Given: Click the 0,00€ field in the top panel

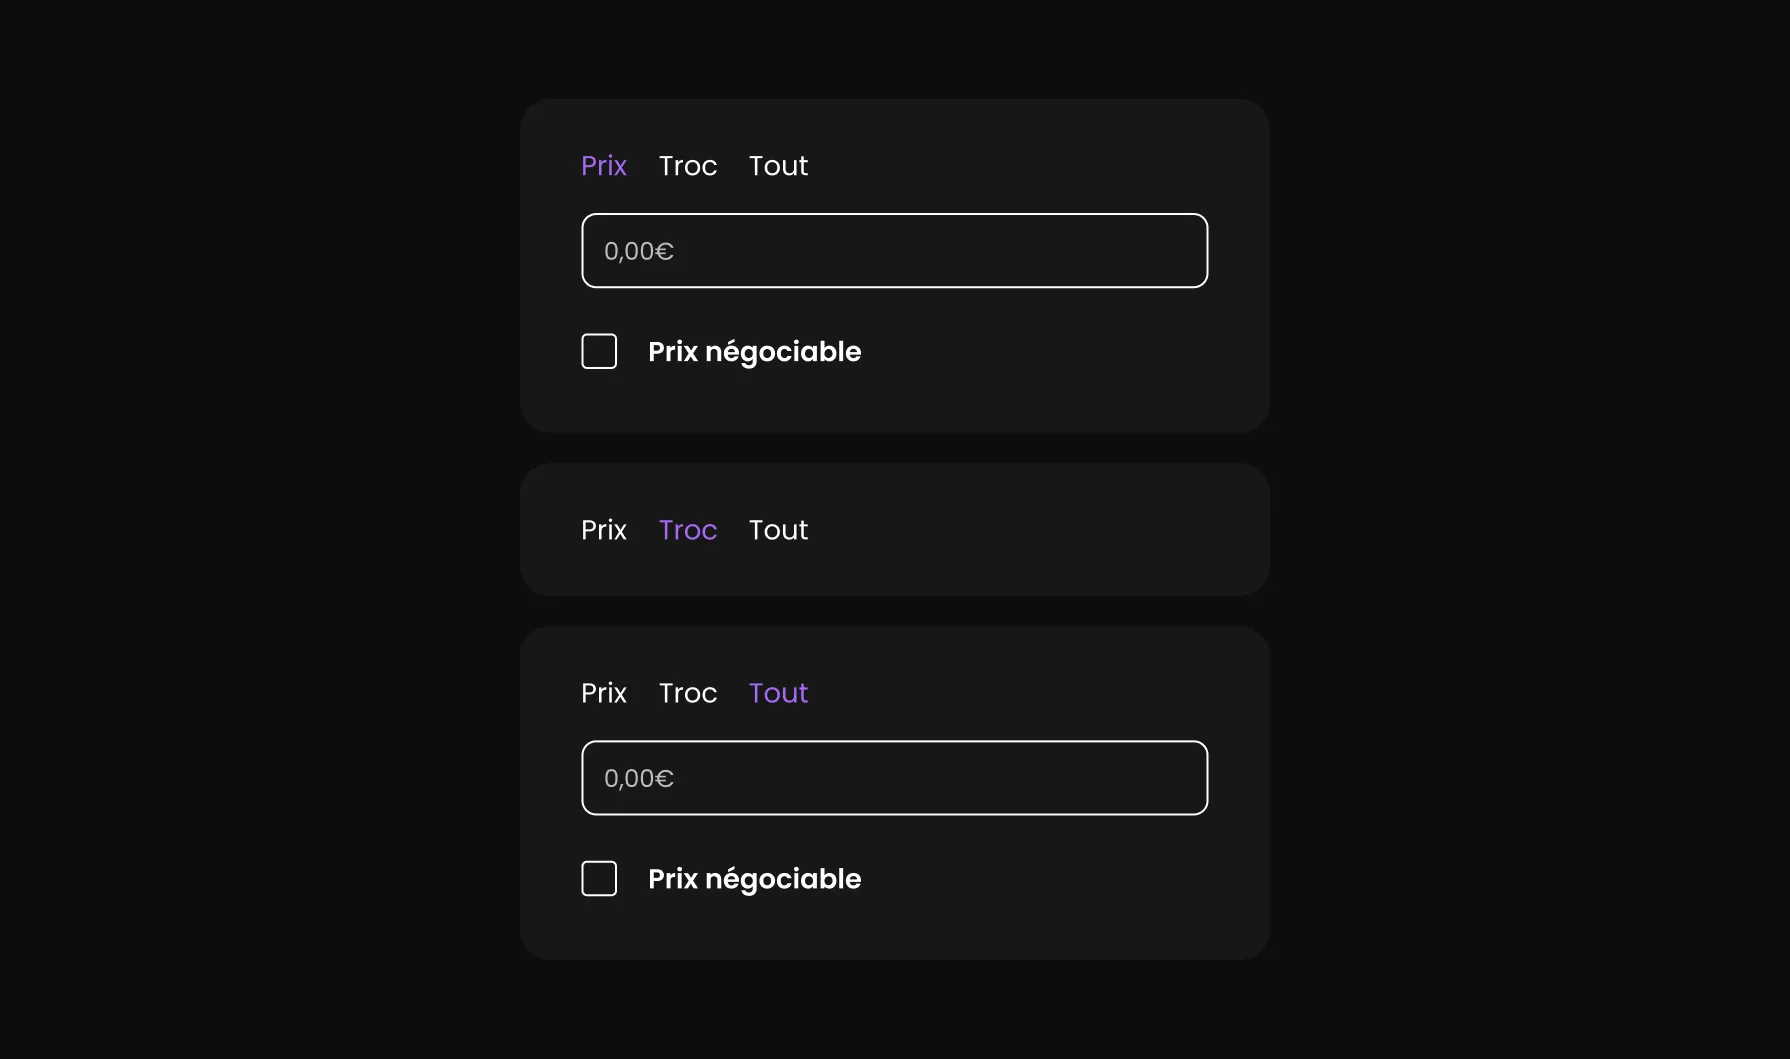Looking at the screenshot, I should pyautogui.click(x=894, y=250).
